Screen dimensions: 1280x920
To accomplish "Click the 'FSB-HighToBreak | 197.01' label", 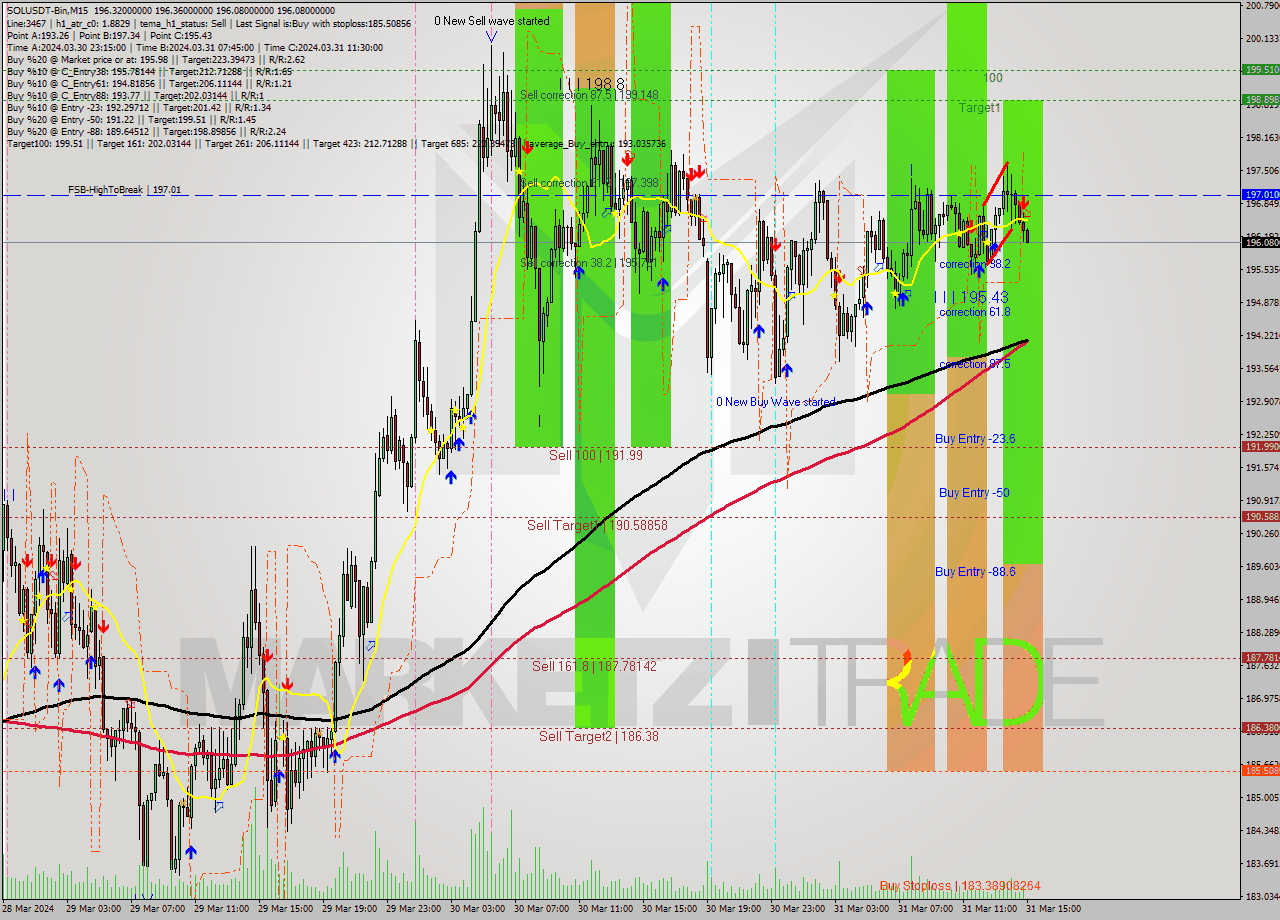I will tap(125, 189).
